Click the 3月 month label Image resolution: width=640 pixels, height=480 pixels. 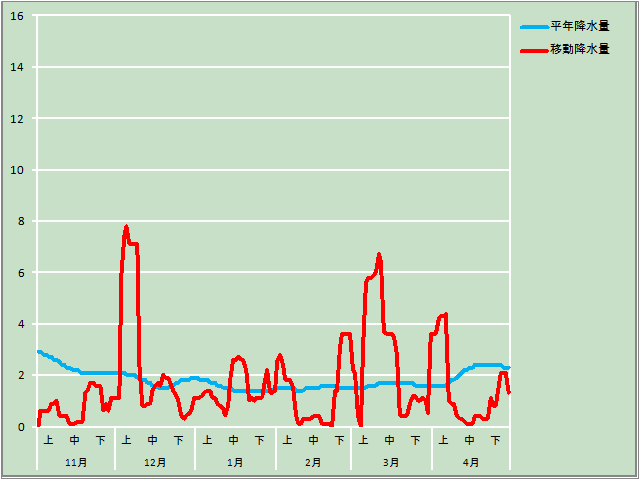(391, 462)
